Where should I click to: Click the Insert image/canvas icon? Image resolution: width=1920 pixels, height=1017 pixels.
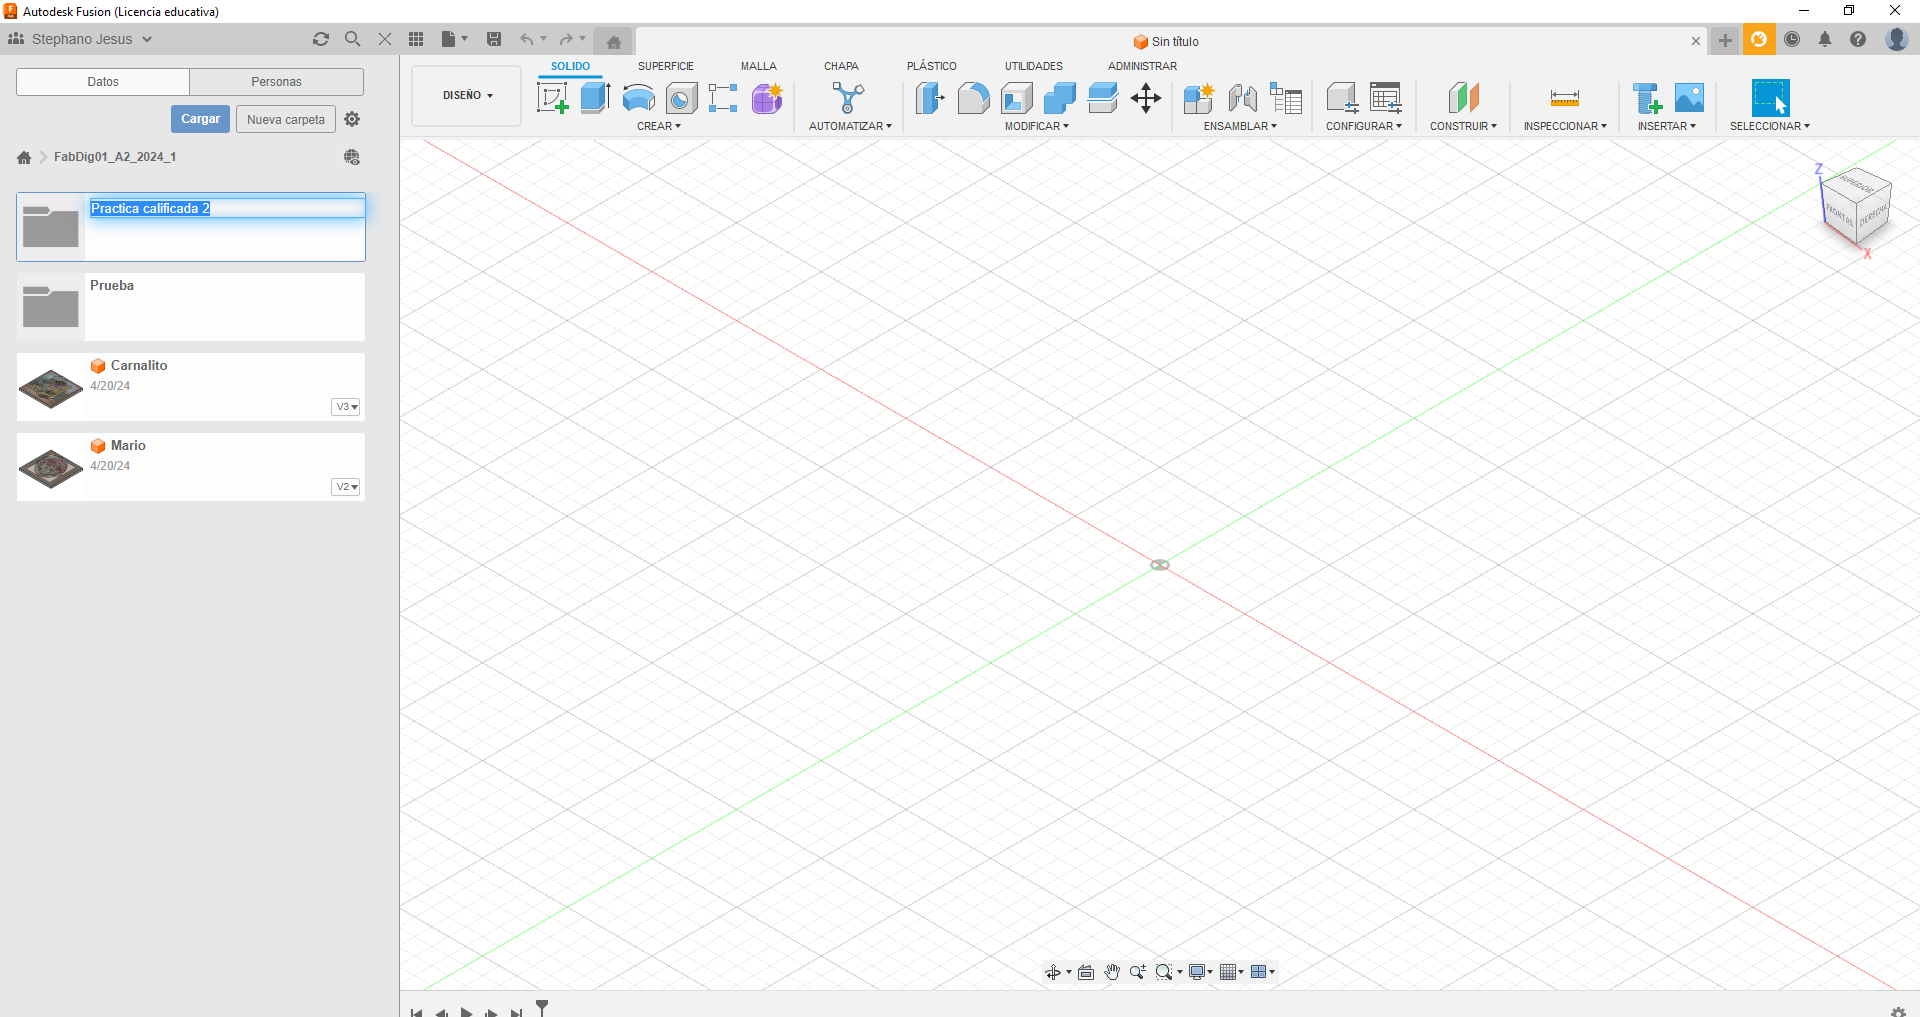1689,98
